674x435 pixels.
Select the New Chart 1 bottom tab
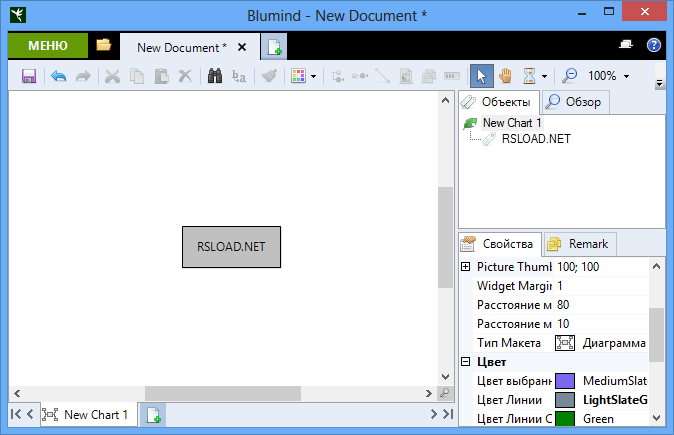(x=89, y=415)
